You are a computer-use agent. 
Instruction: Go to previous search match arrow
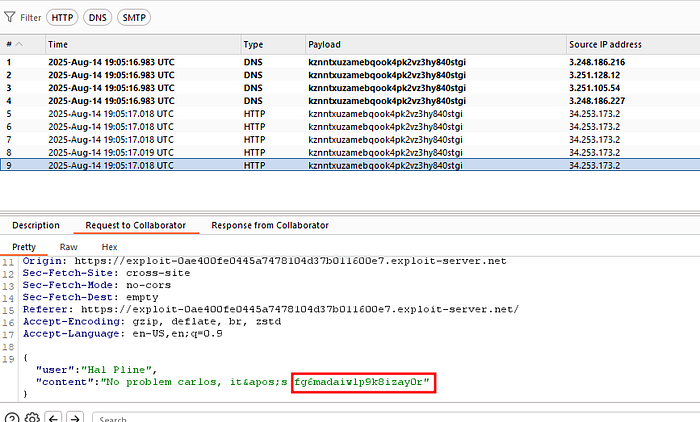point(54,418)
